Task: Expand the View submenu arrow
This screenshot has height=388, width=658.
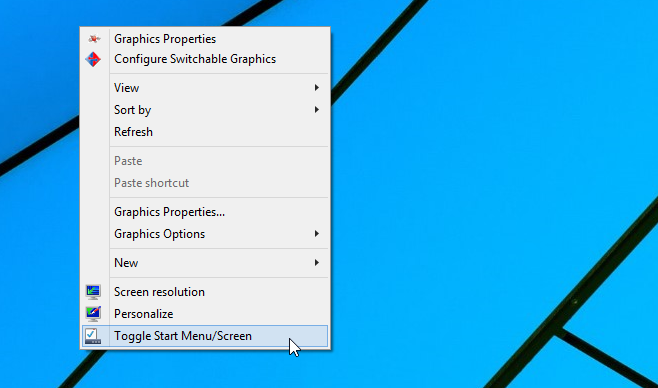Action: tap(317, 88)
